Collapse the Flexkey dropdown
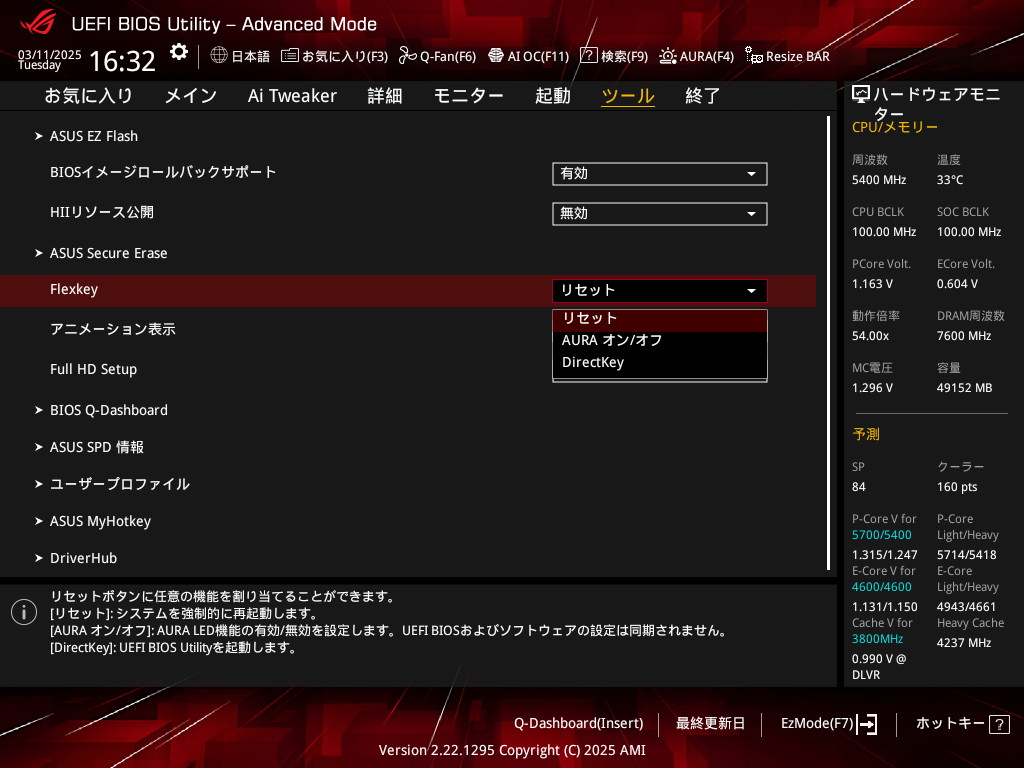This screenshot has height=768, width=1024. [x=660, y=291]
